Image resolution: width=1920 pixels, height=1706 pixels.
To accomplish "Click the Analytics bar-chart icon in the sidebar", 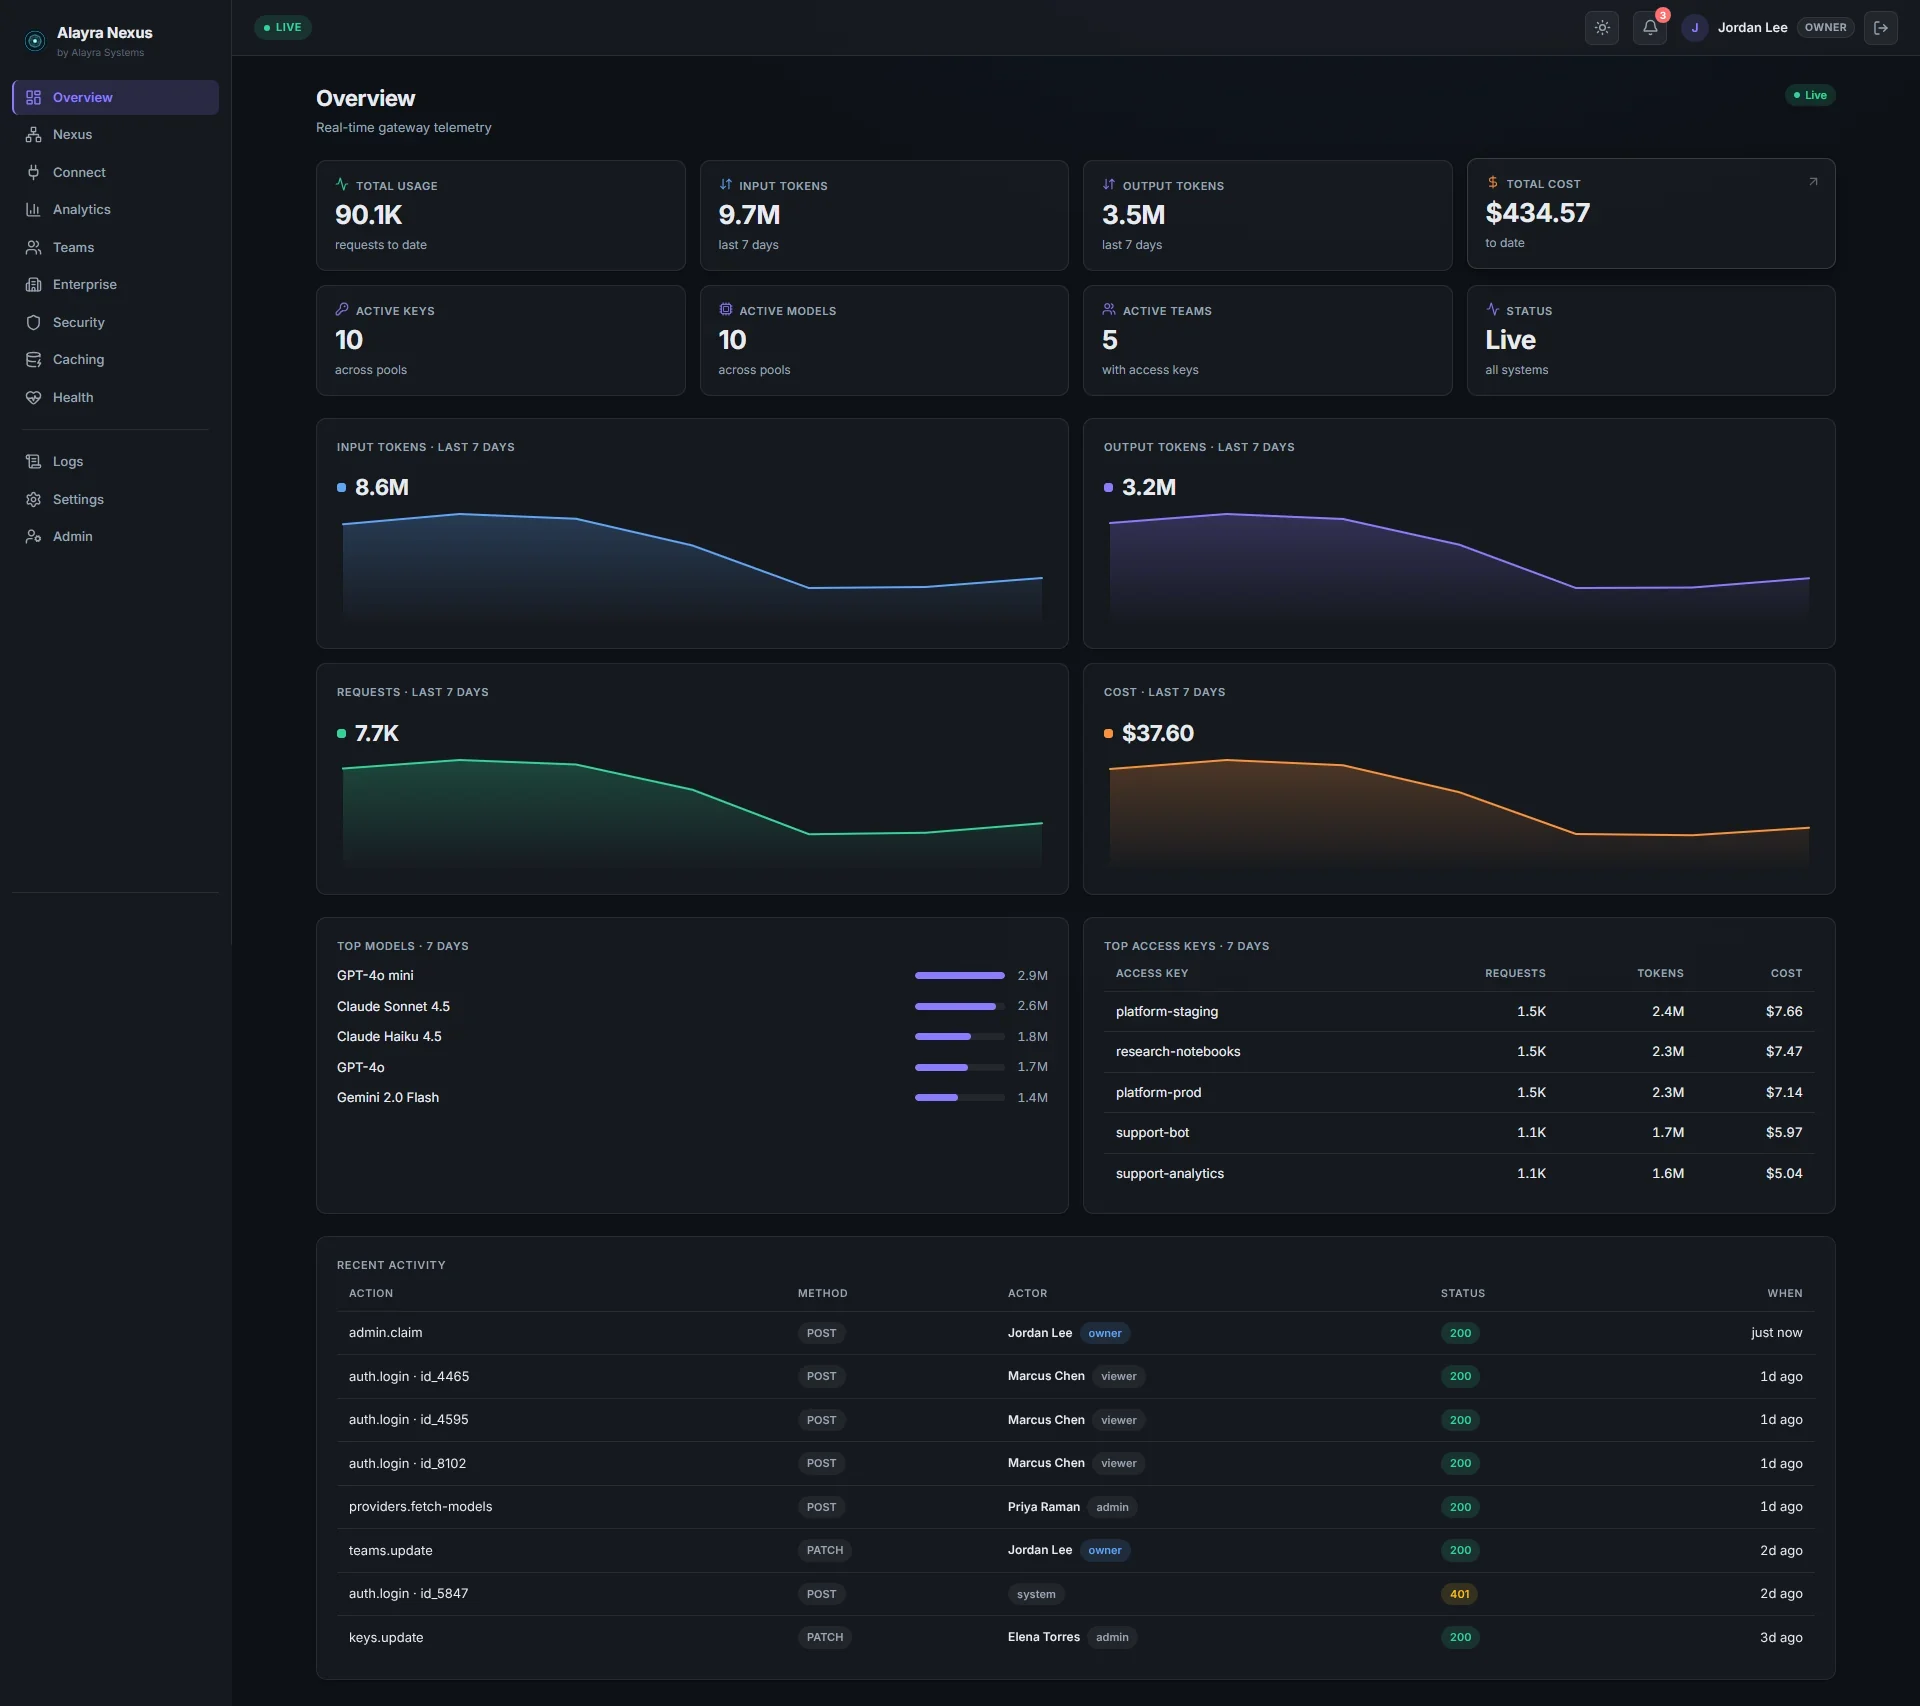I will pyautogui.click(x=33, y=210).
